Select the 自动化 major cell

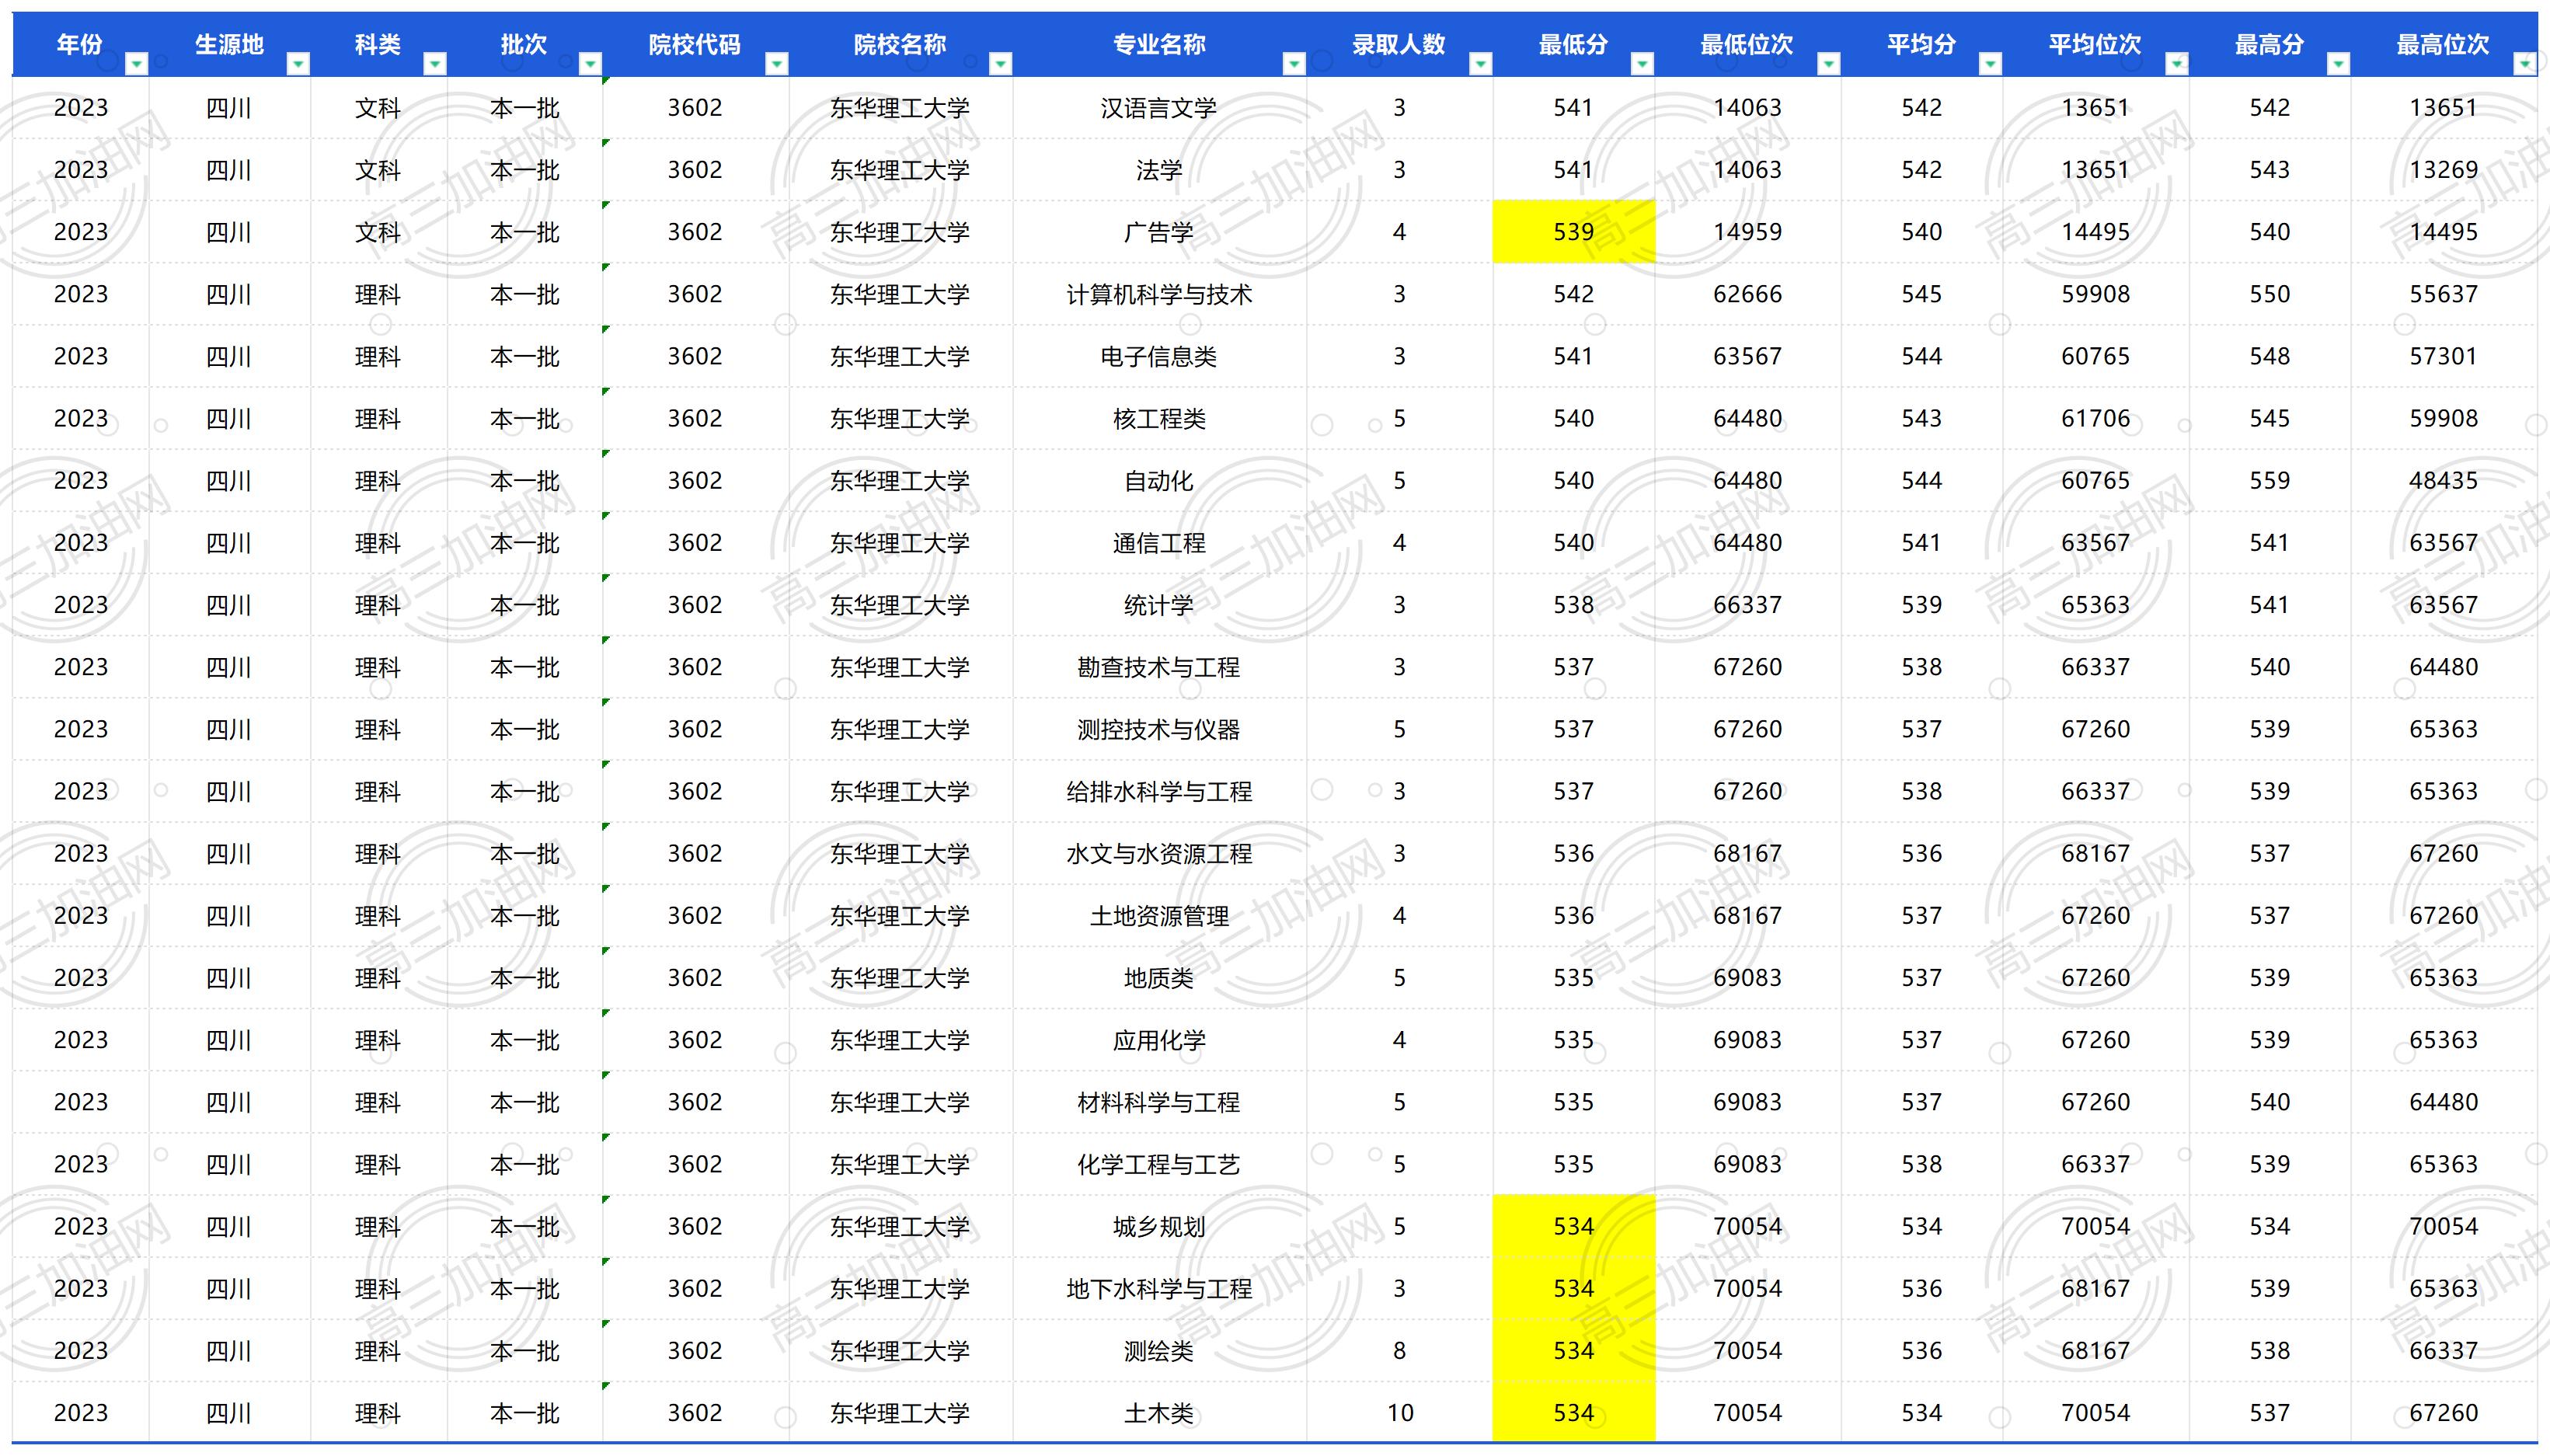pos(1159,481)
